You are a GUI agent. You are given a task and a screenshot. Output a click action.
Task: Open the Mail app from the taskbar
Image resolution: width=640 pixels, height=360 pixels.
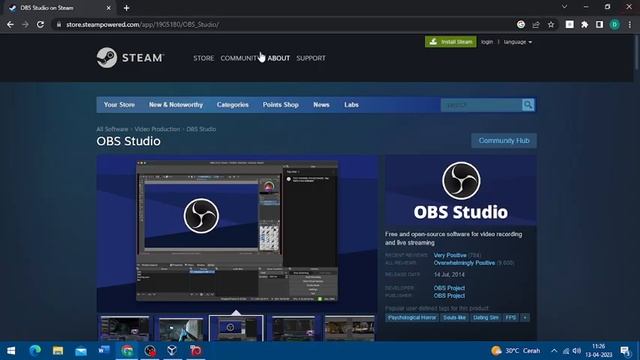pyautogui.click(x=81, y=351)
